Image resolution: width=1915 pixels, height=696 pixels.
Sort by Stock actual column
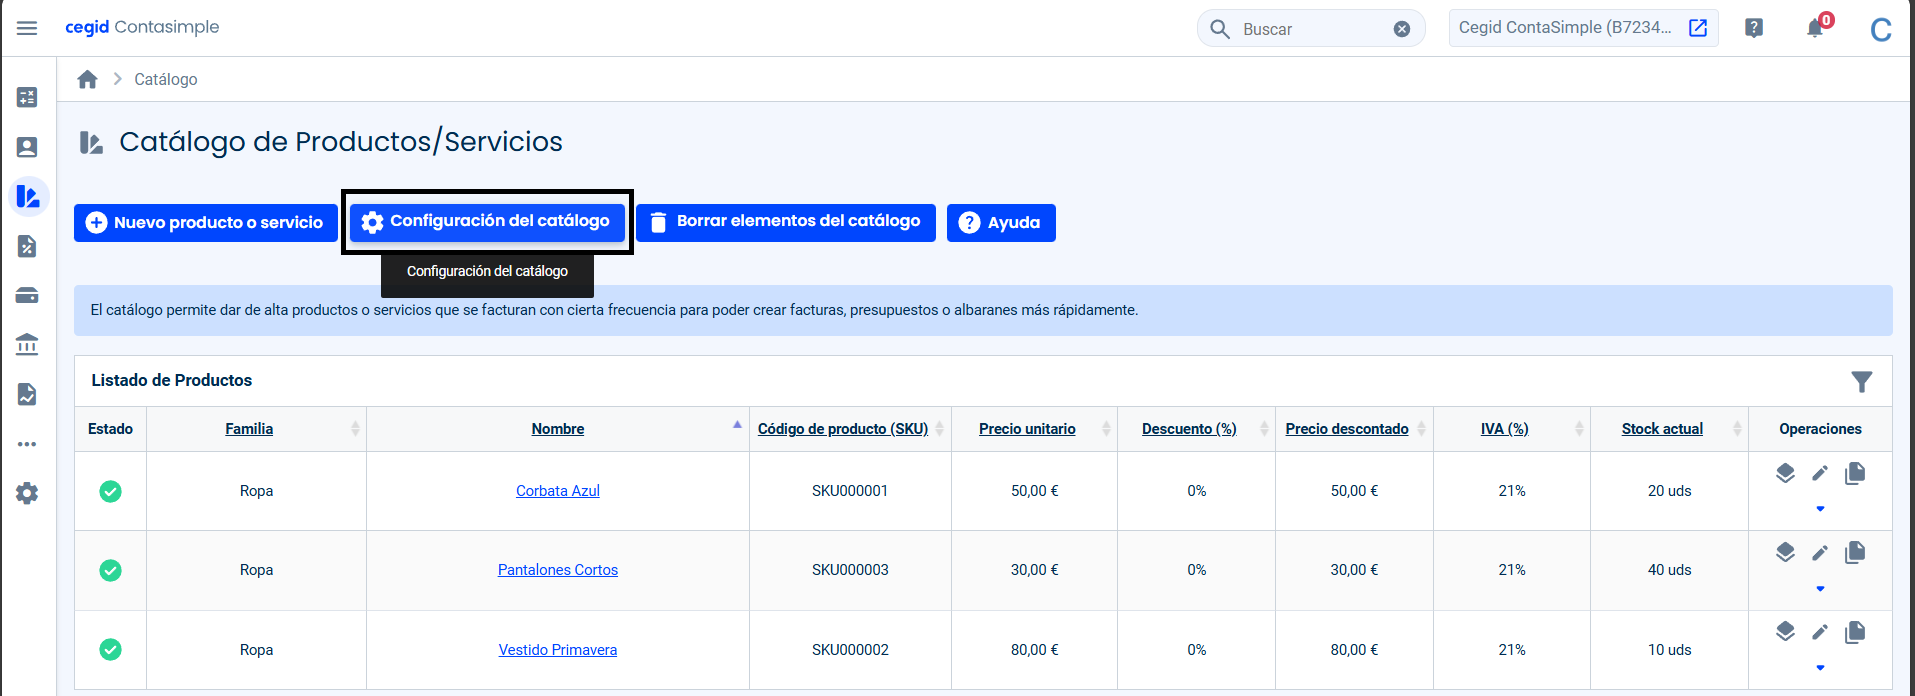[x=1662, y=428]
